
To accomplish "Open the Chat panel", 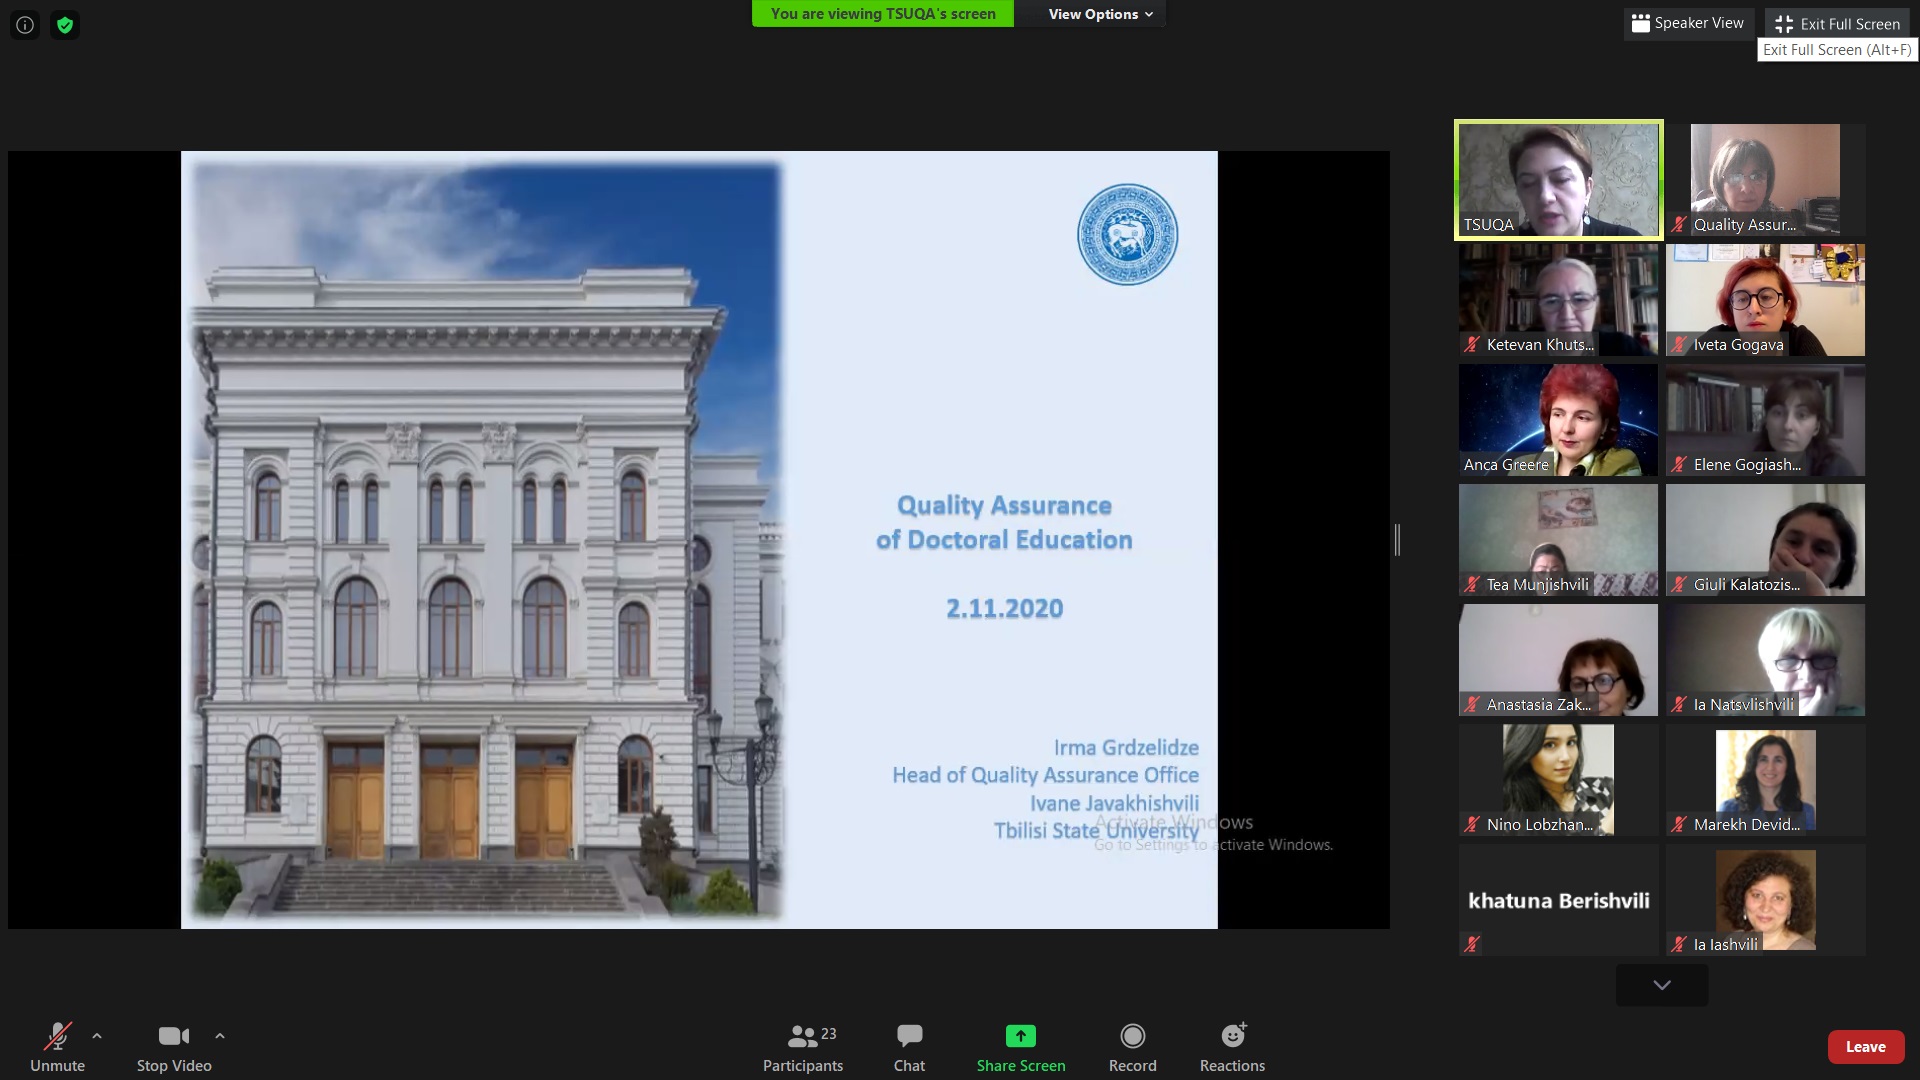I will click(x=909, y=1047).
